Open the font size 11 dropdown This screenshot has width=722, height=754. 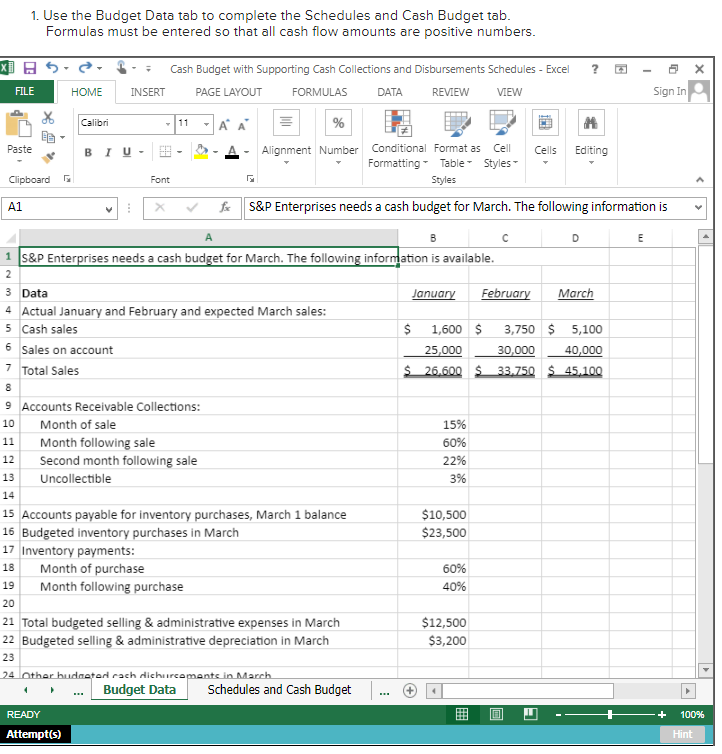point(206,124)
